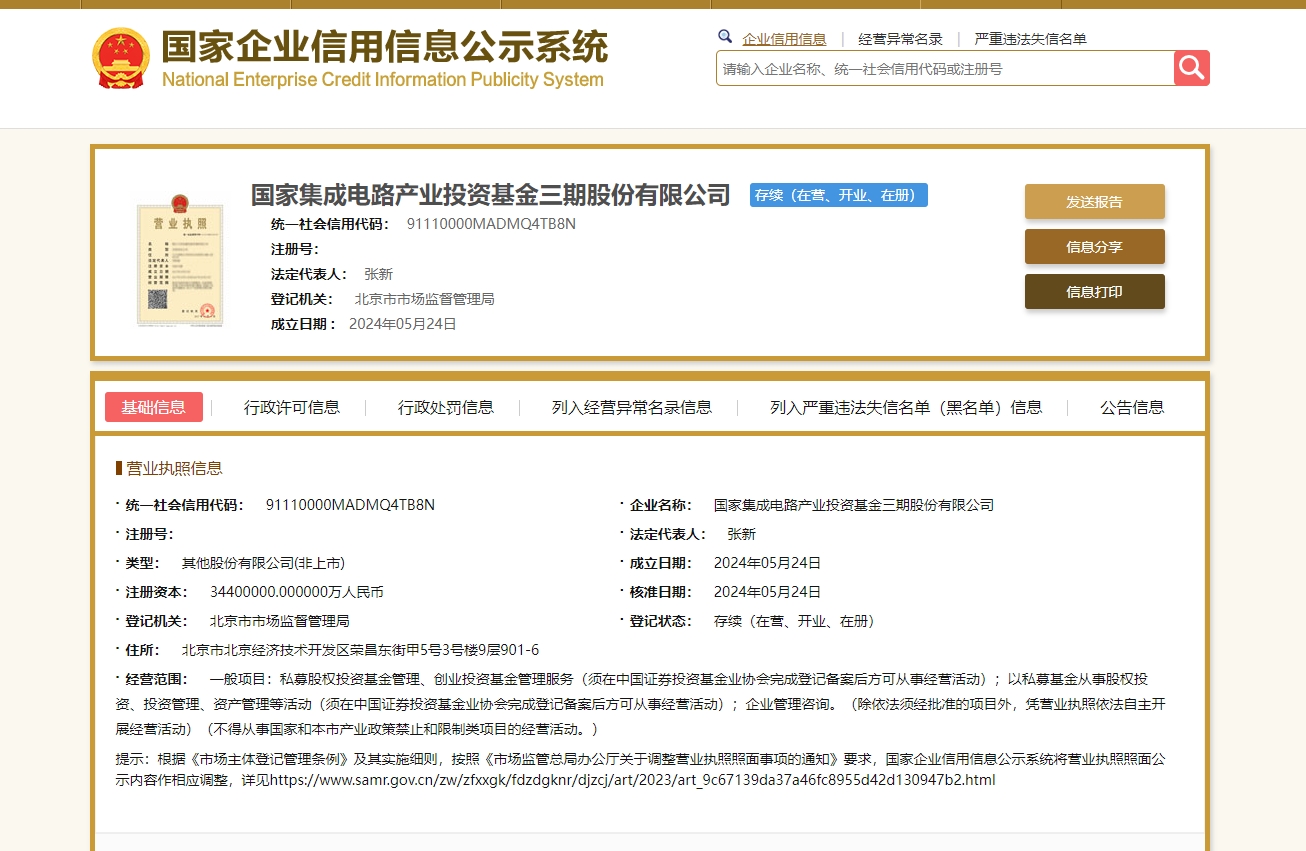Click the 信息分享 button
This screenshot has height=851, width=1306.
point(1094,246)
